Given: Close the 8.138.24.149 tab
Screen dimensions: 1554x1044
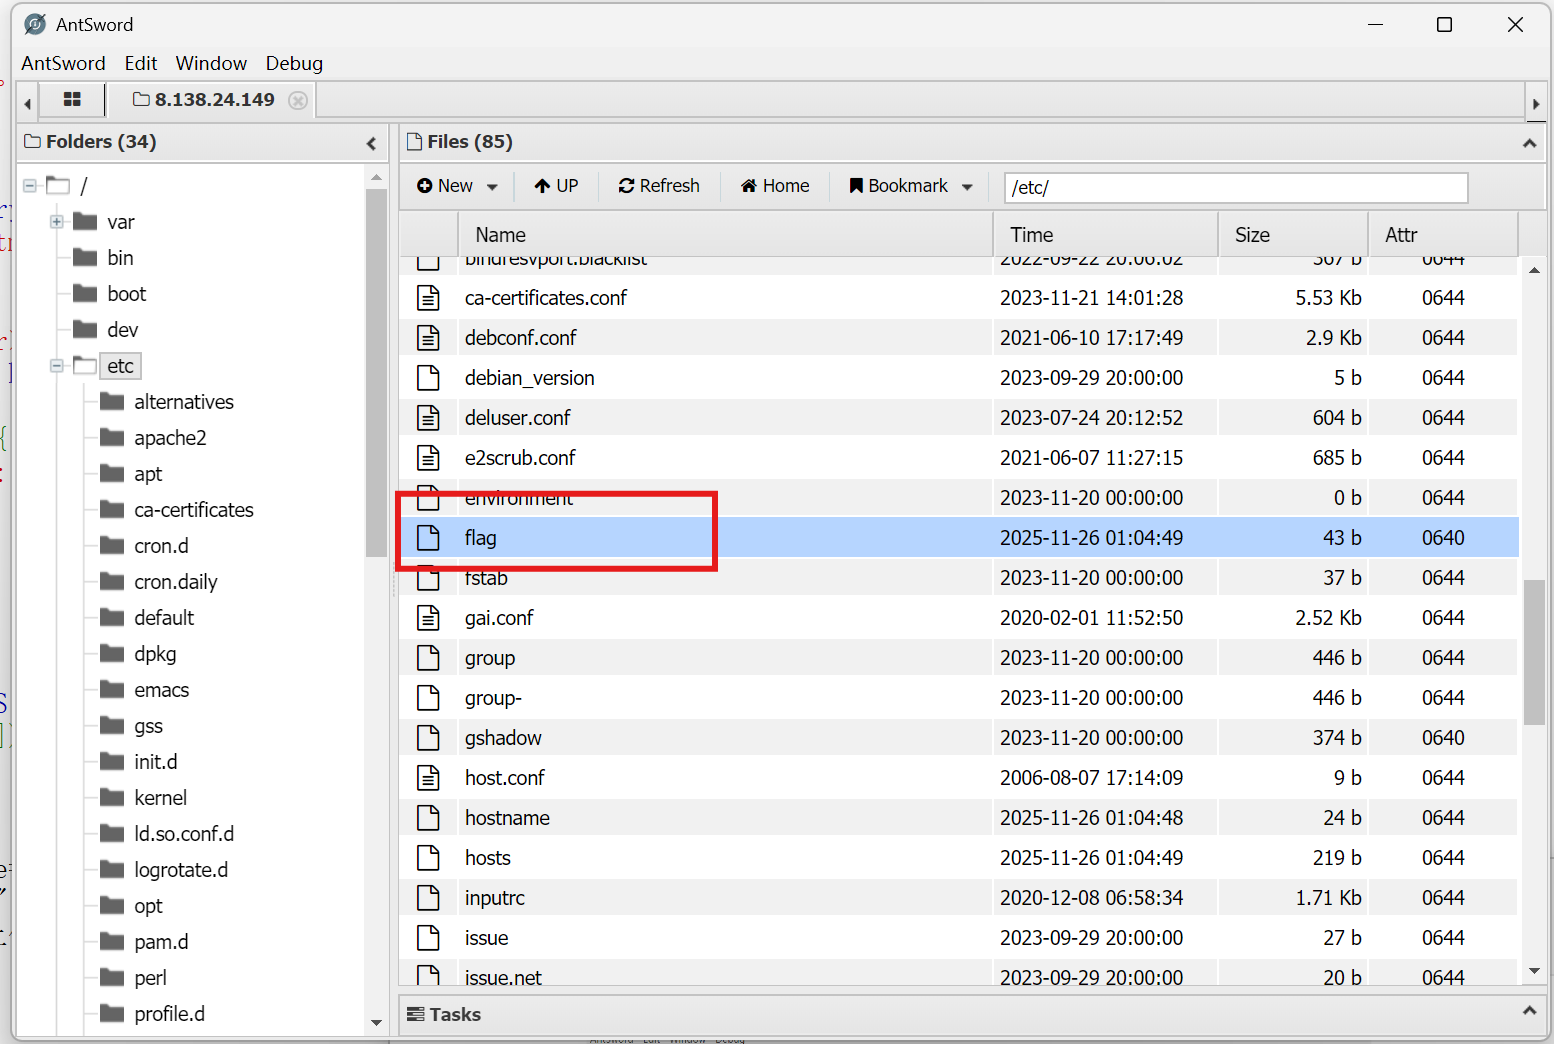Looking at the screenshot, I should 297,100.
